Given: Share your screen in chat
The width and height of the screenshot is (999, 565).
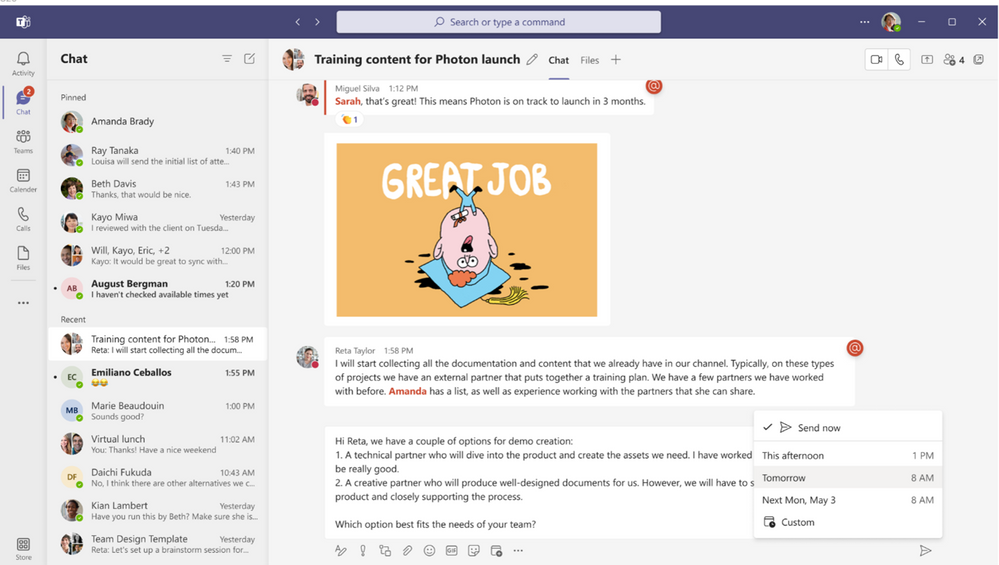Looking at the screenshot, I should pyautogui.click(x=927, y=59).
